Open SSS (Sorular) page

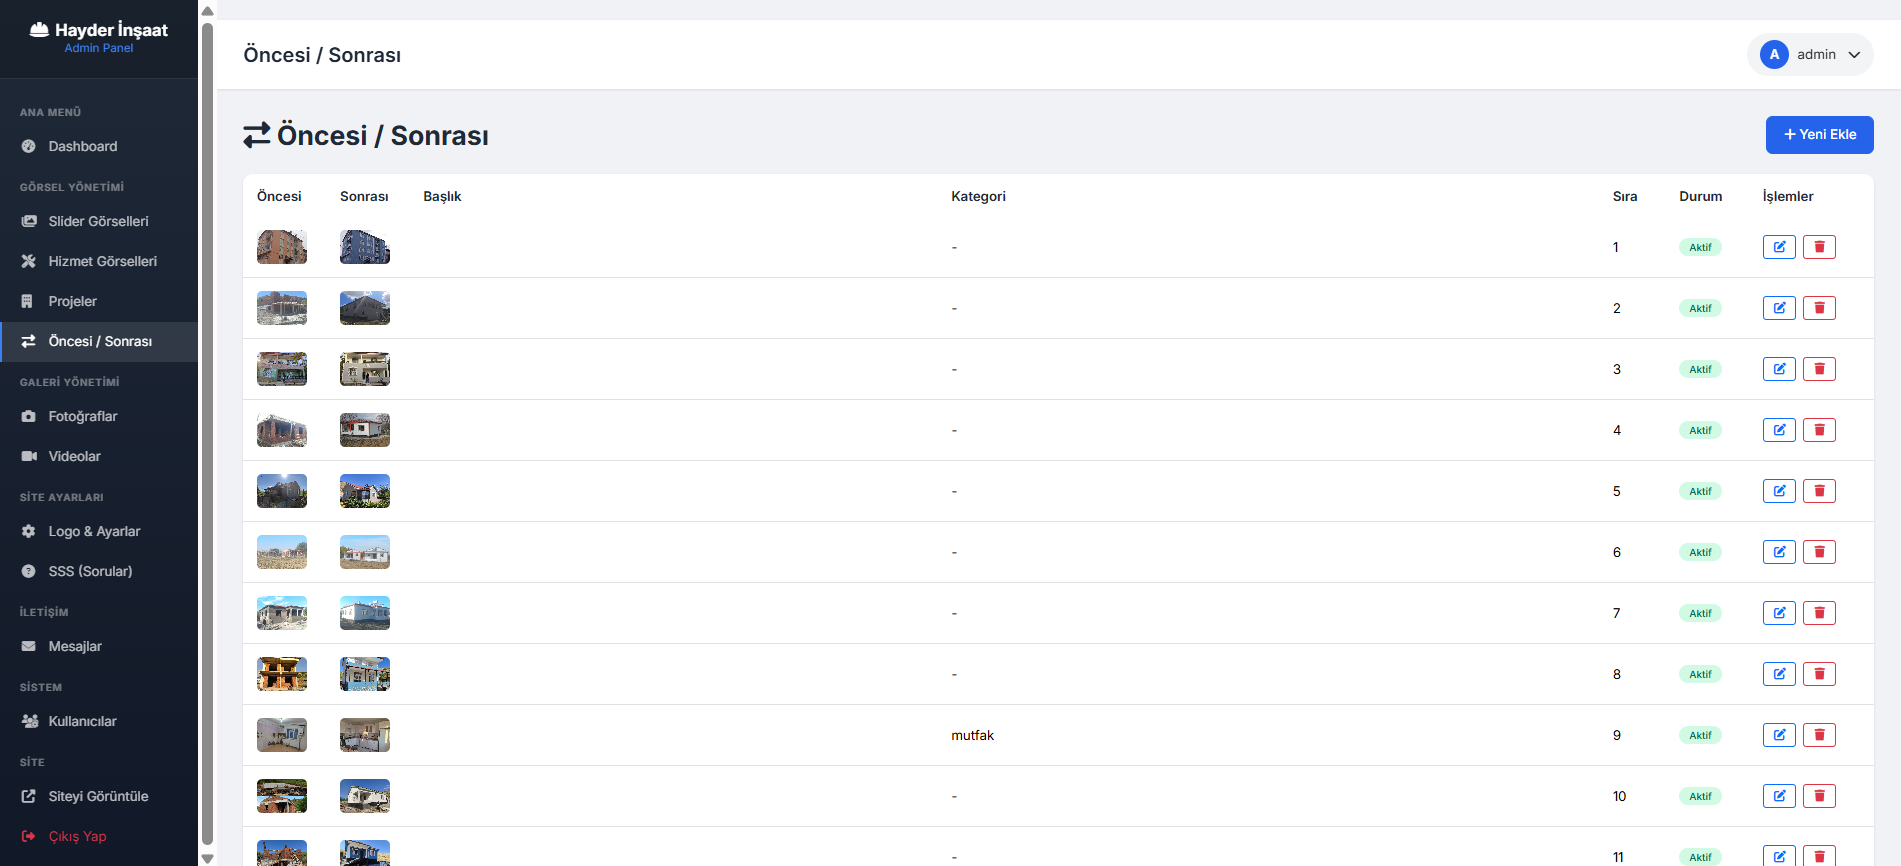(x=99, y=571)
